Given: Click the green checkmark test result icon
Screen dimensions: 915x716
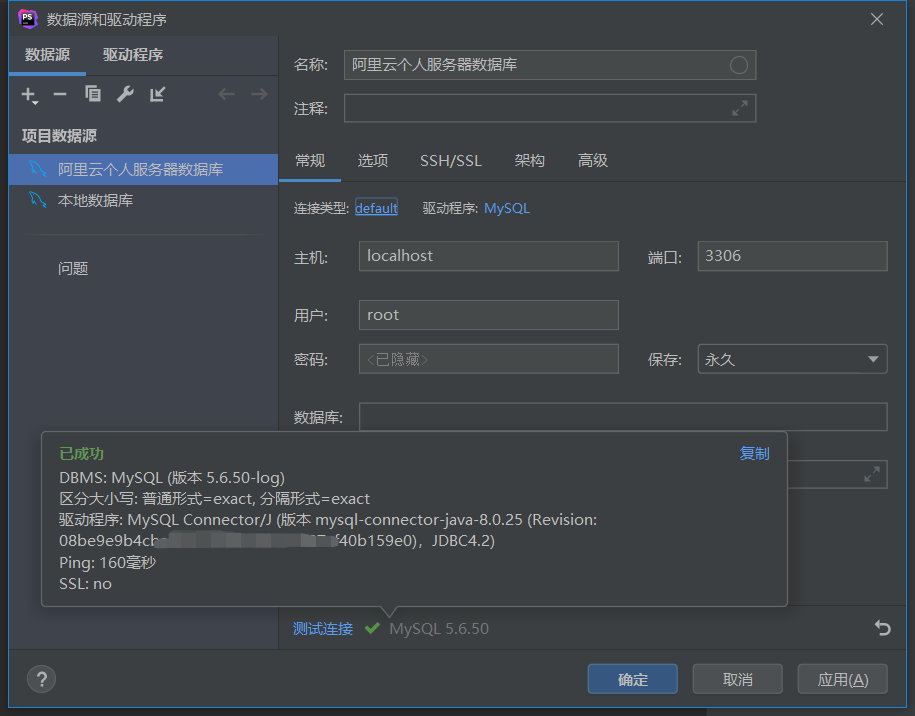Looking at the screenshot, I should [x=372, y=628].
